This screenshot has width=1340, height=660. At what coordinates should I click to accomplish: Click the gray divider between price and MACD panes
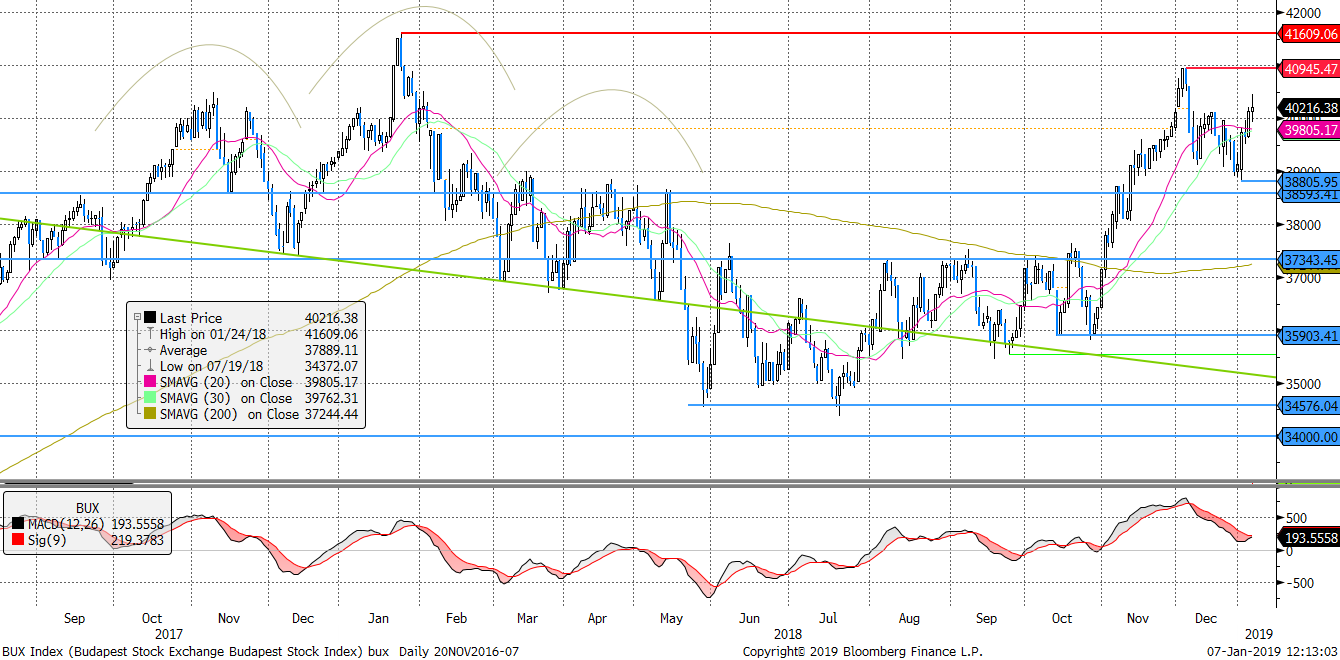click(x=640, y=483)
